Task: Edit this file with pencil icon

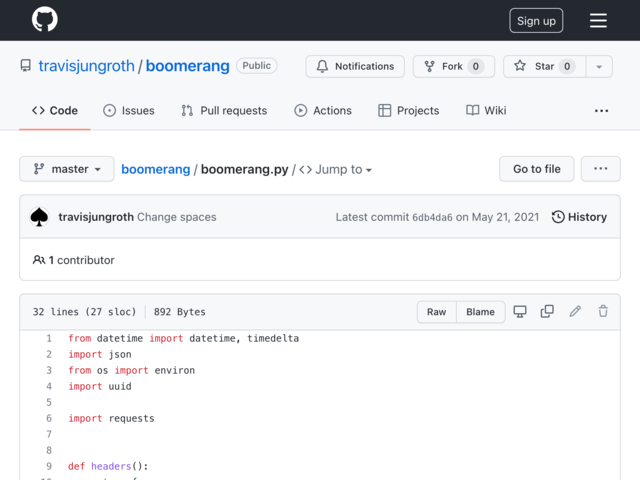Action: coord(575,311)
